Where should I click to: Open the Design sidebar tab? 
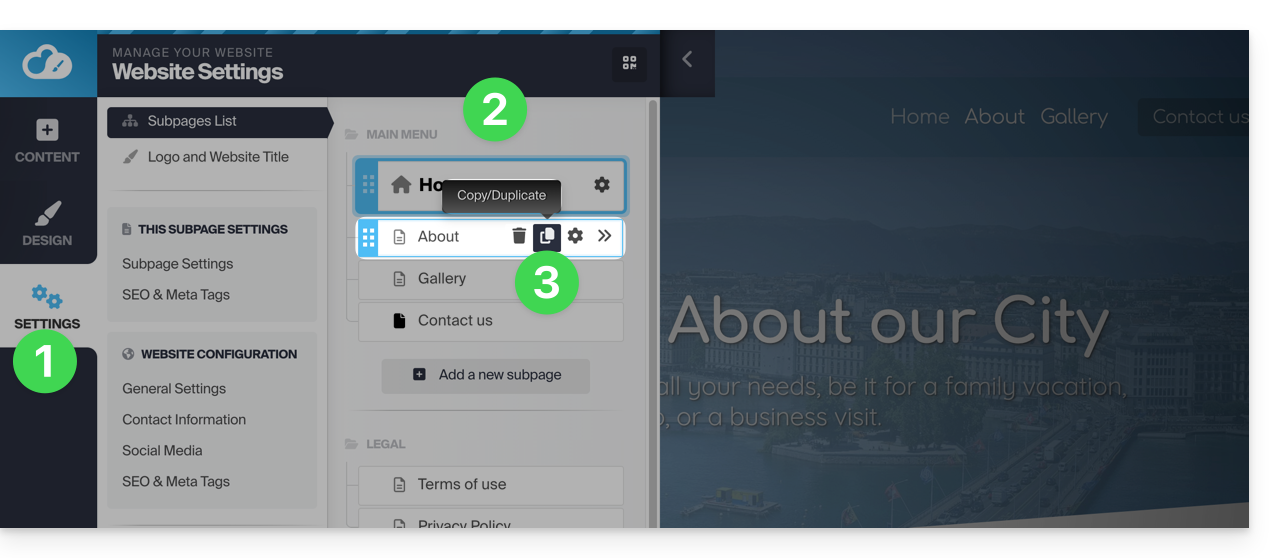47,224
